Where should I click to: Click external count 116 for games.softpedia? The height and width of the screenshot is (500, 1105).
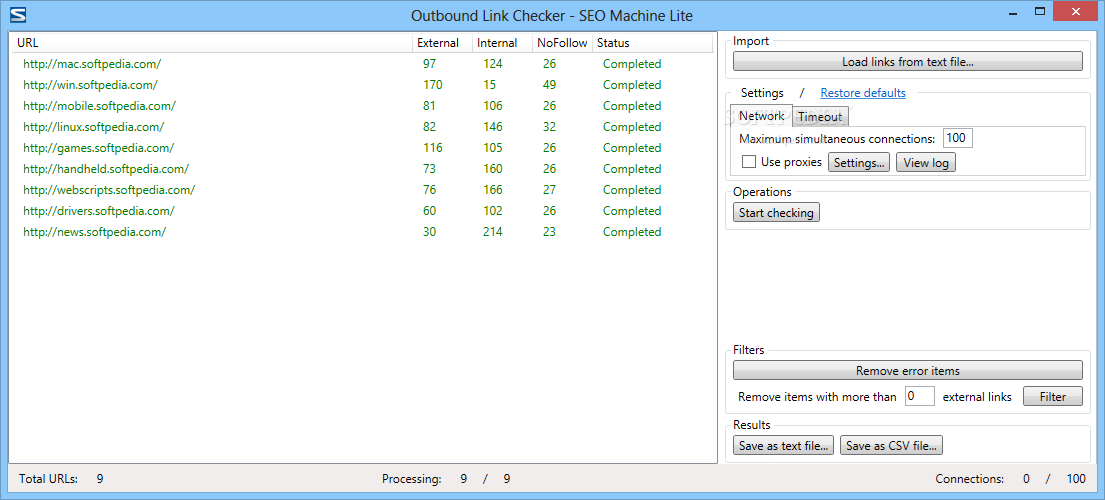[433, 149]
